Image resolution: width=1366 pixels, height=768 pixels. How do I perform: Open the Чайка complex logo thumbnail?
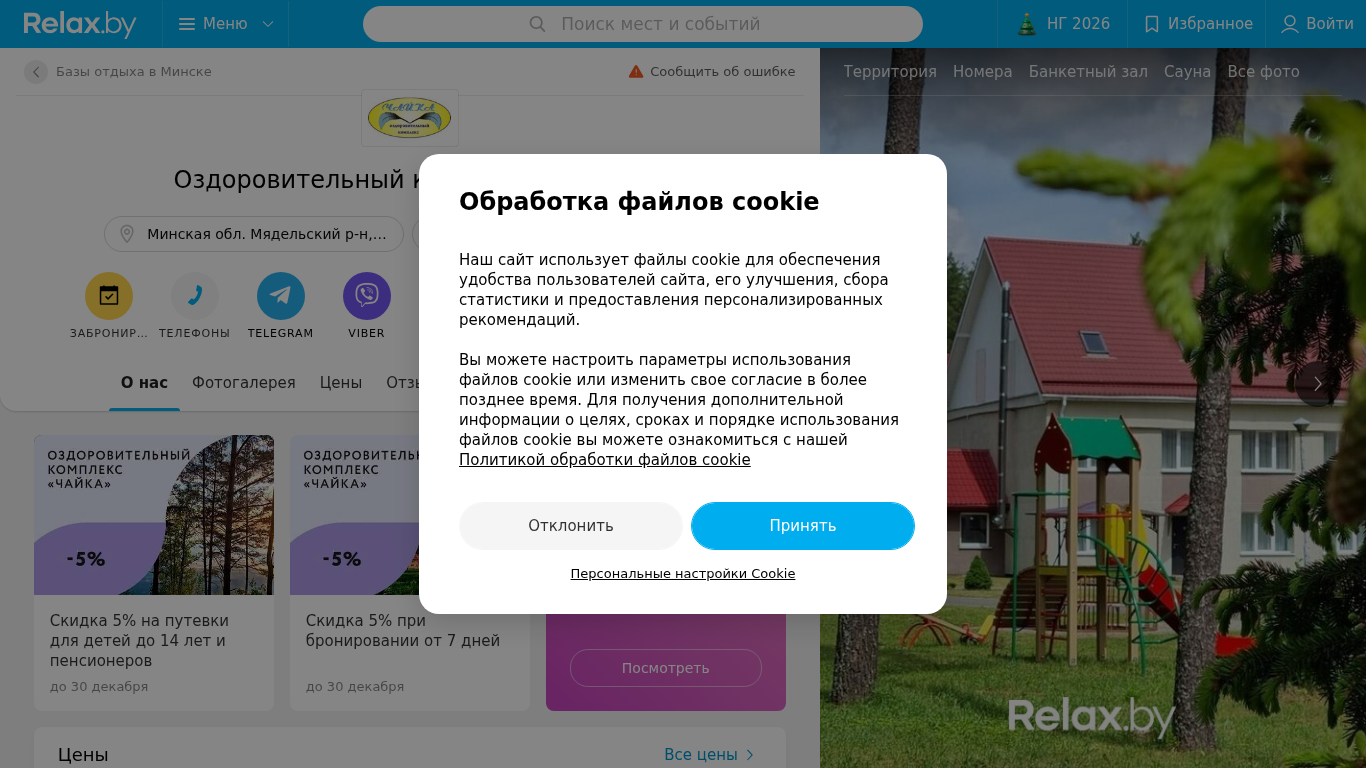(410, 118)
